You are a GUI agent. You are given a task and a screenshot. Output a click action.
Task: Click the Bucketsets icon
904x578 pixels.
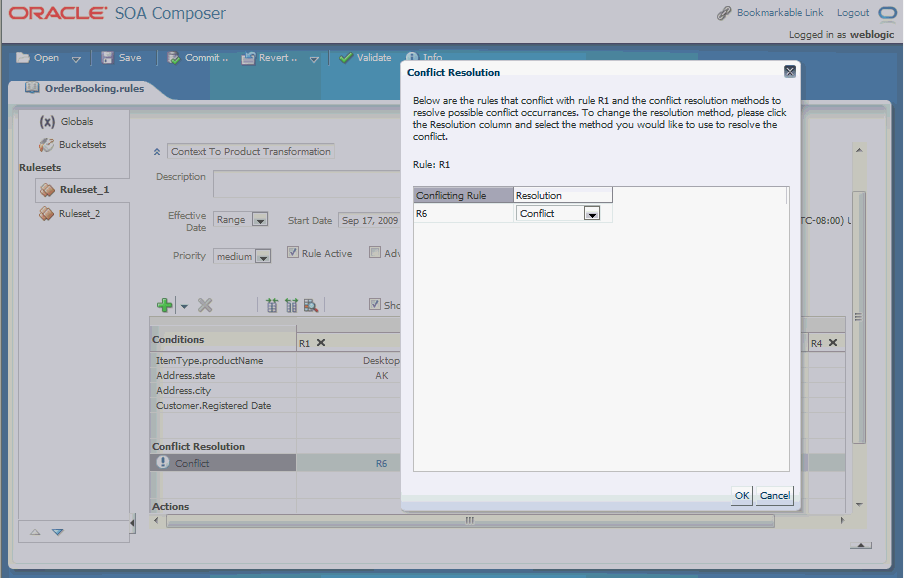[x=46, y=145]
